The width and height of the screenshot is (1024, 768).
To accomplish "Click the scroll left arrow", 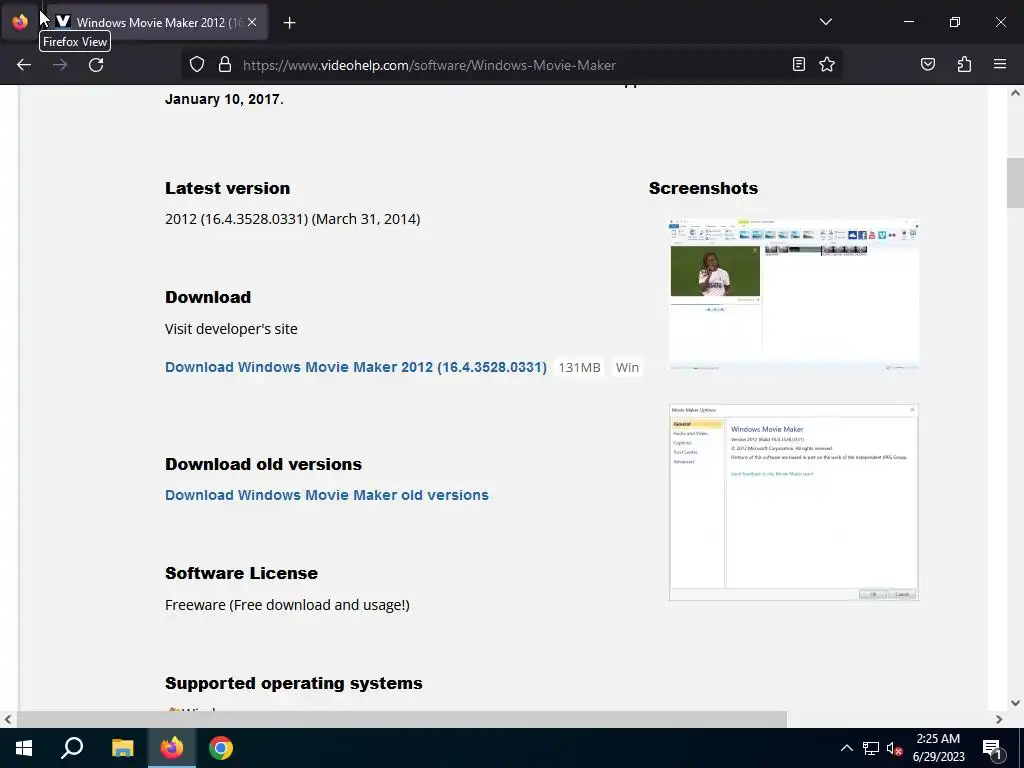I will (8, 719).
